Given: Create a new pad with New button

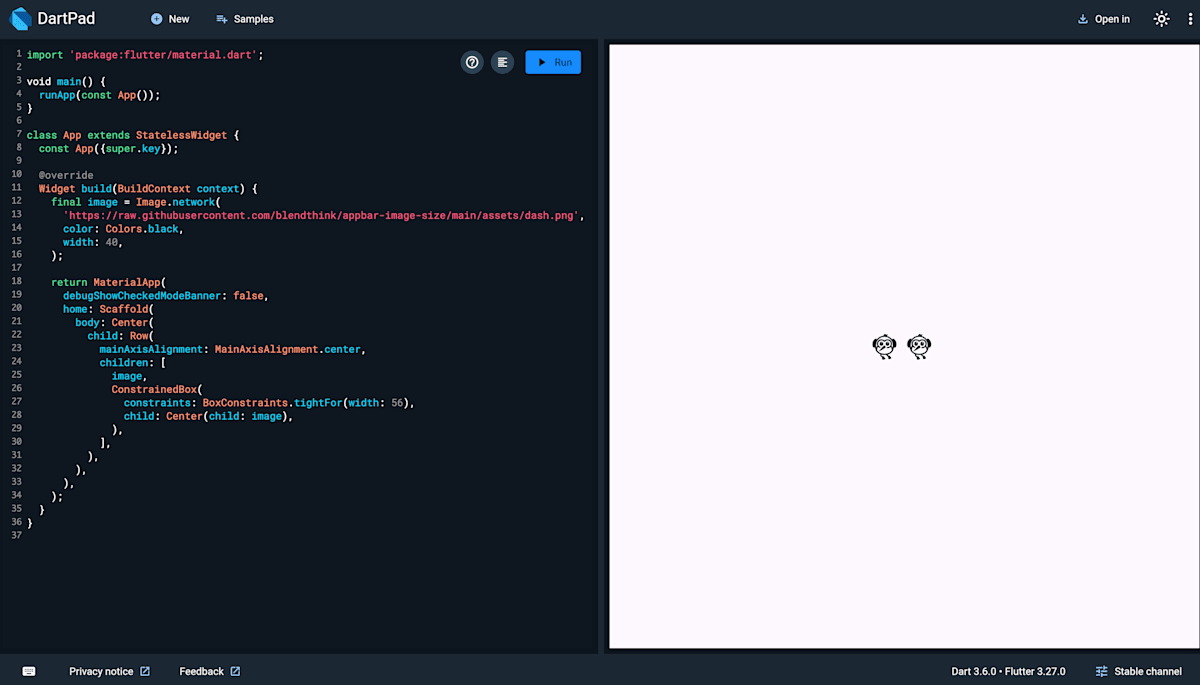Looking at the screenshot, I should pyautogui.click(x=170, y=19).
